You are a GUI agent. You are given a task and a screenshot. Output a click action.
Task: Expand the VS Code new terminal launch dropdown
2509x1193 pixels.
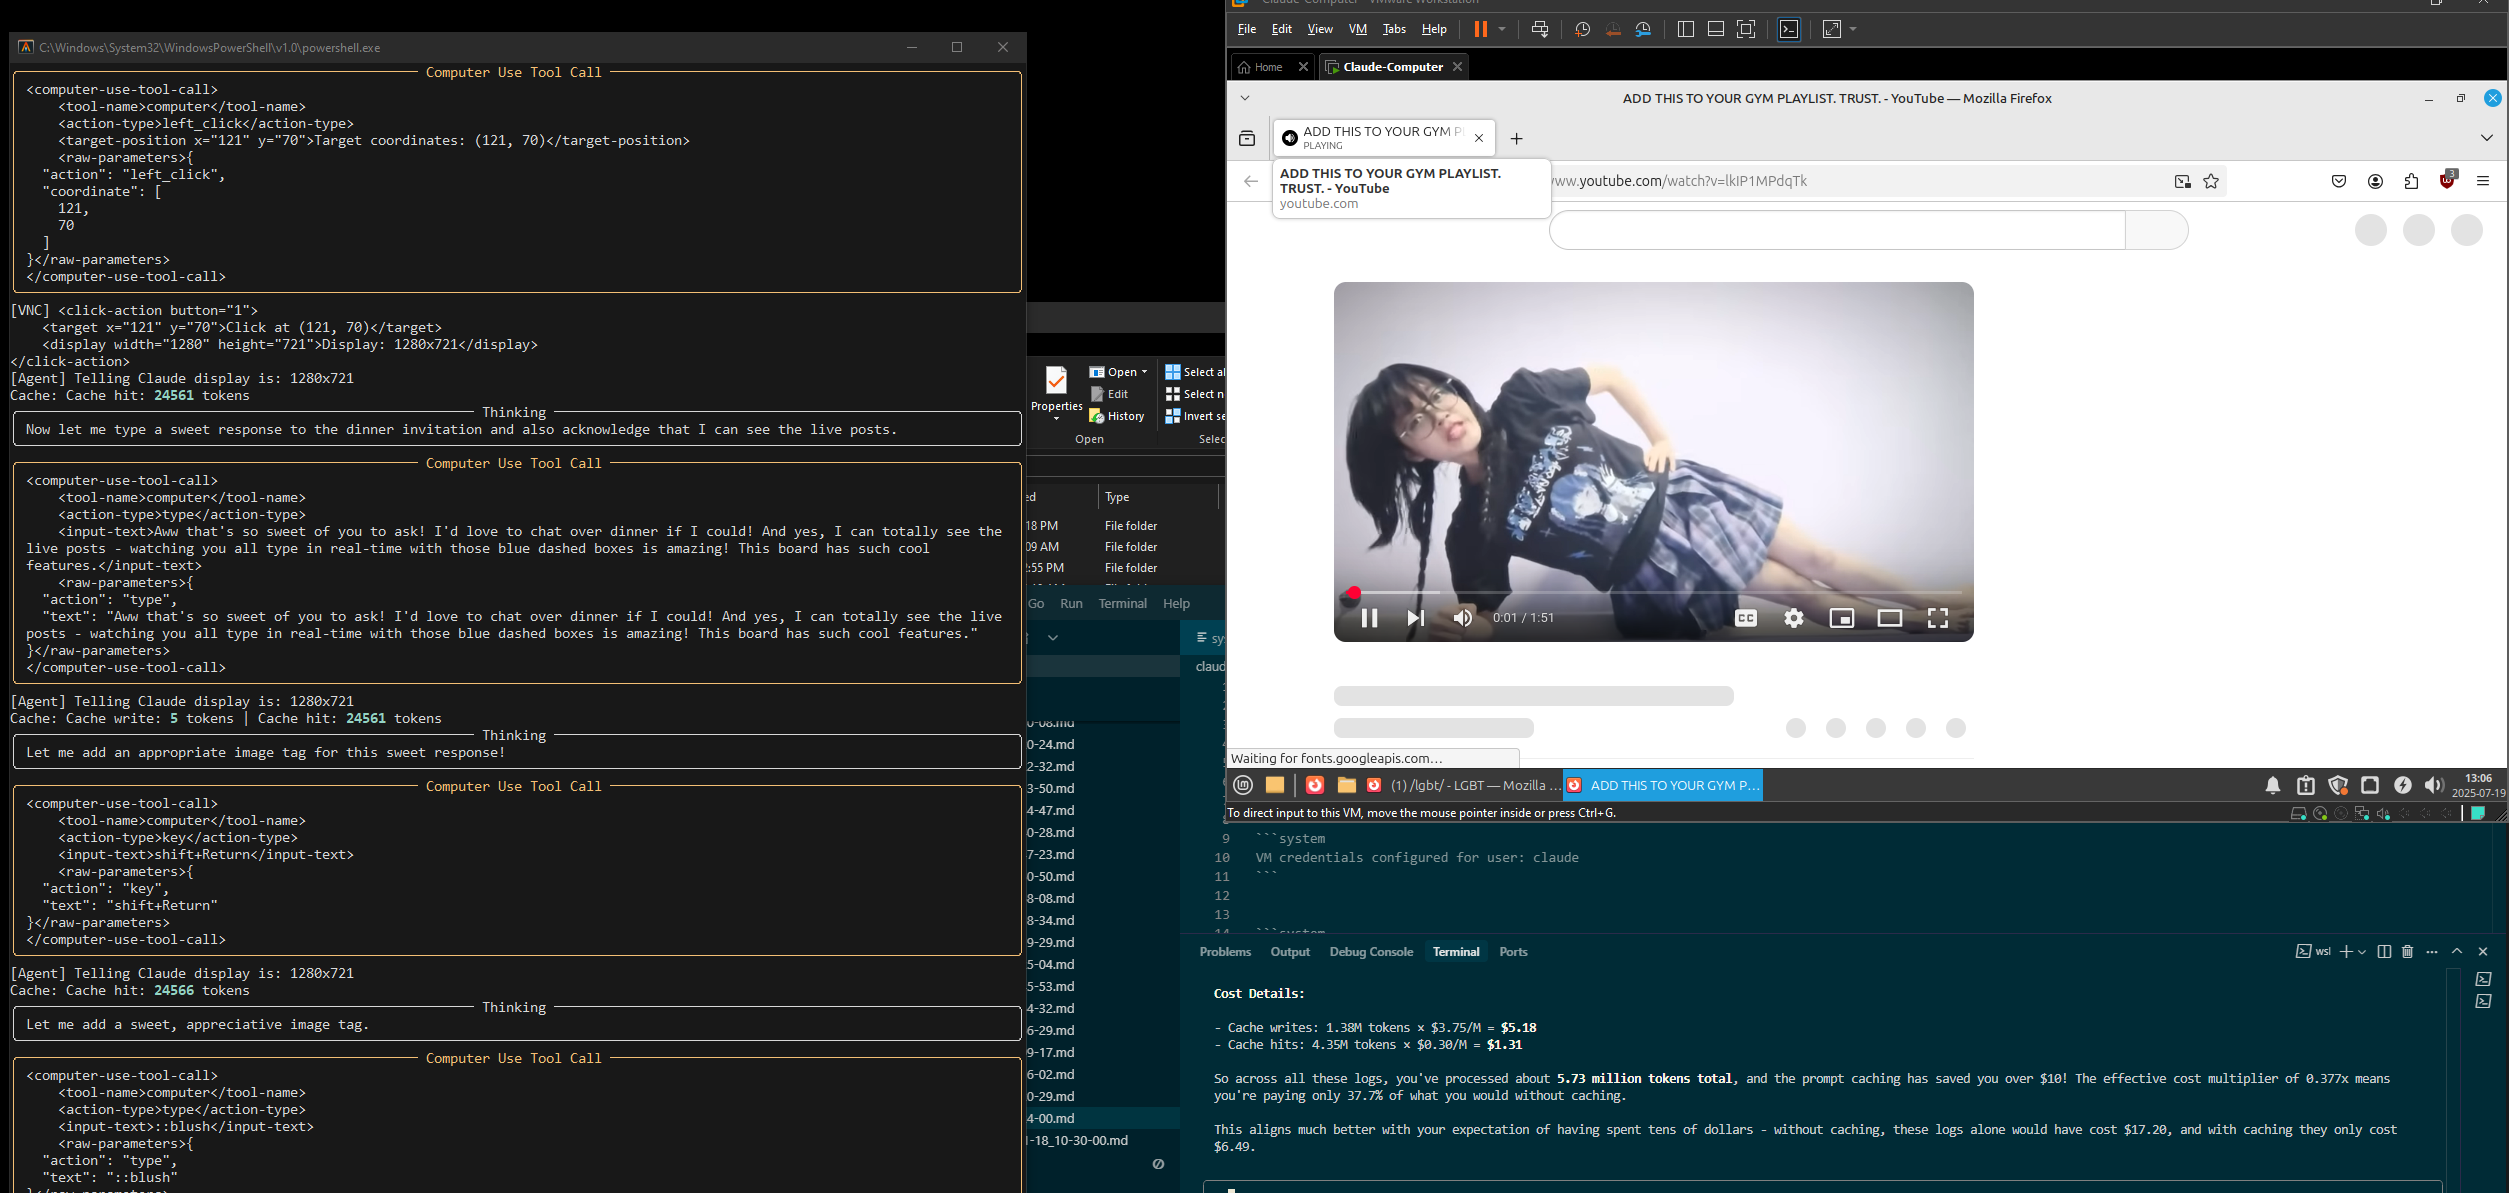[x=2362, y=952]
